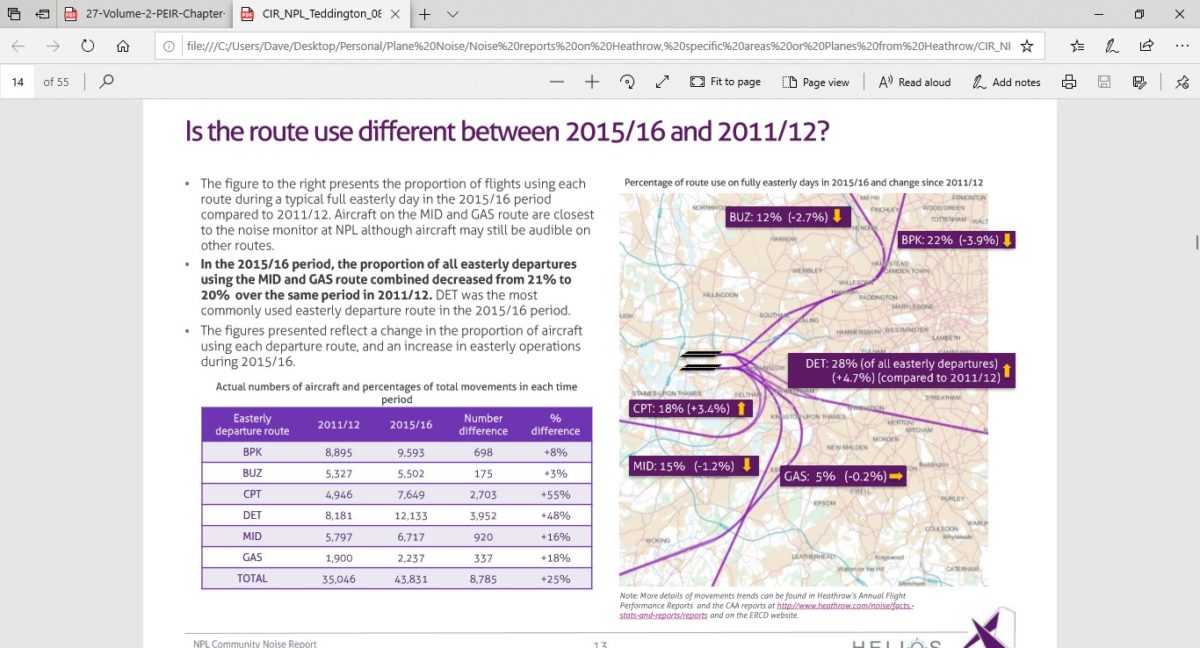Click the address bar URL
The width and height of the screenshot is (1200, 648).
(599, 46)
